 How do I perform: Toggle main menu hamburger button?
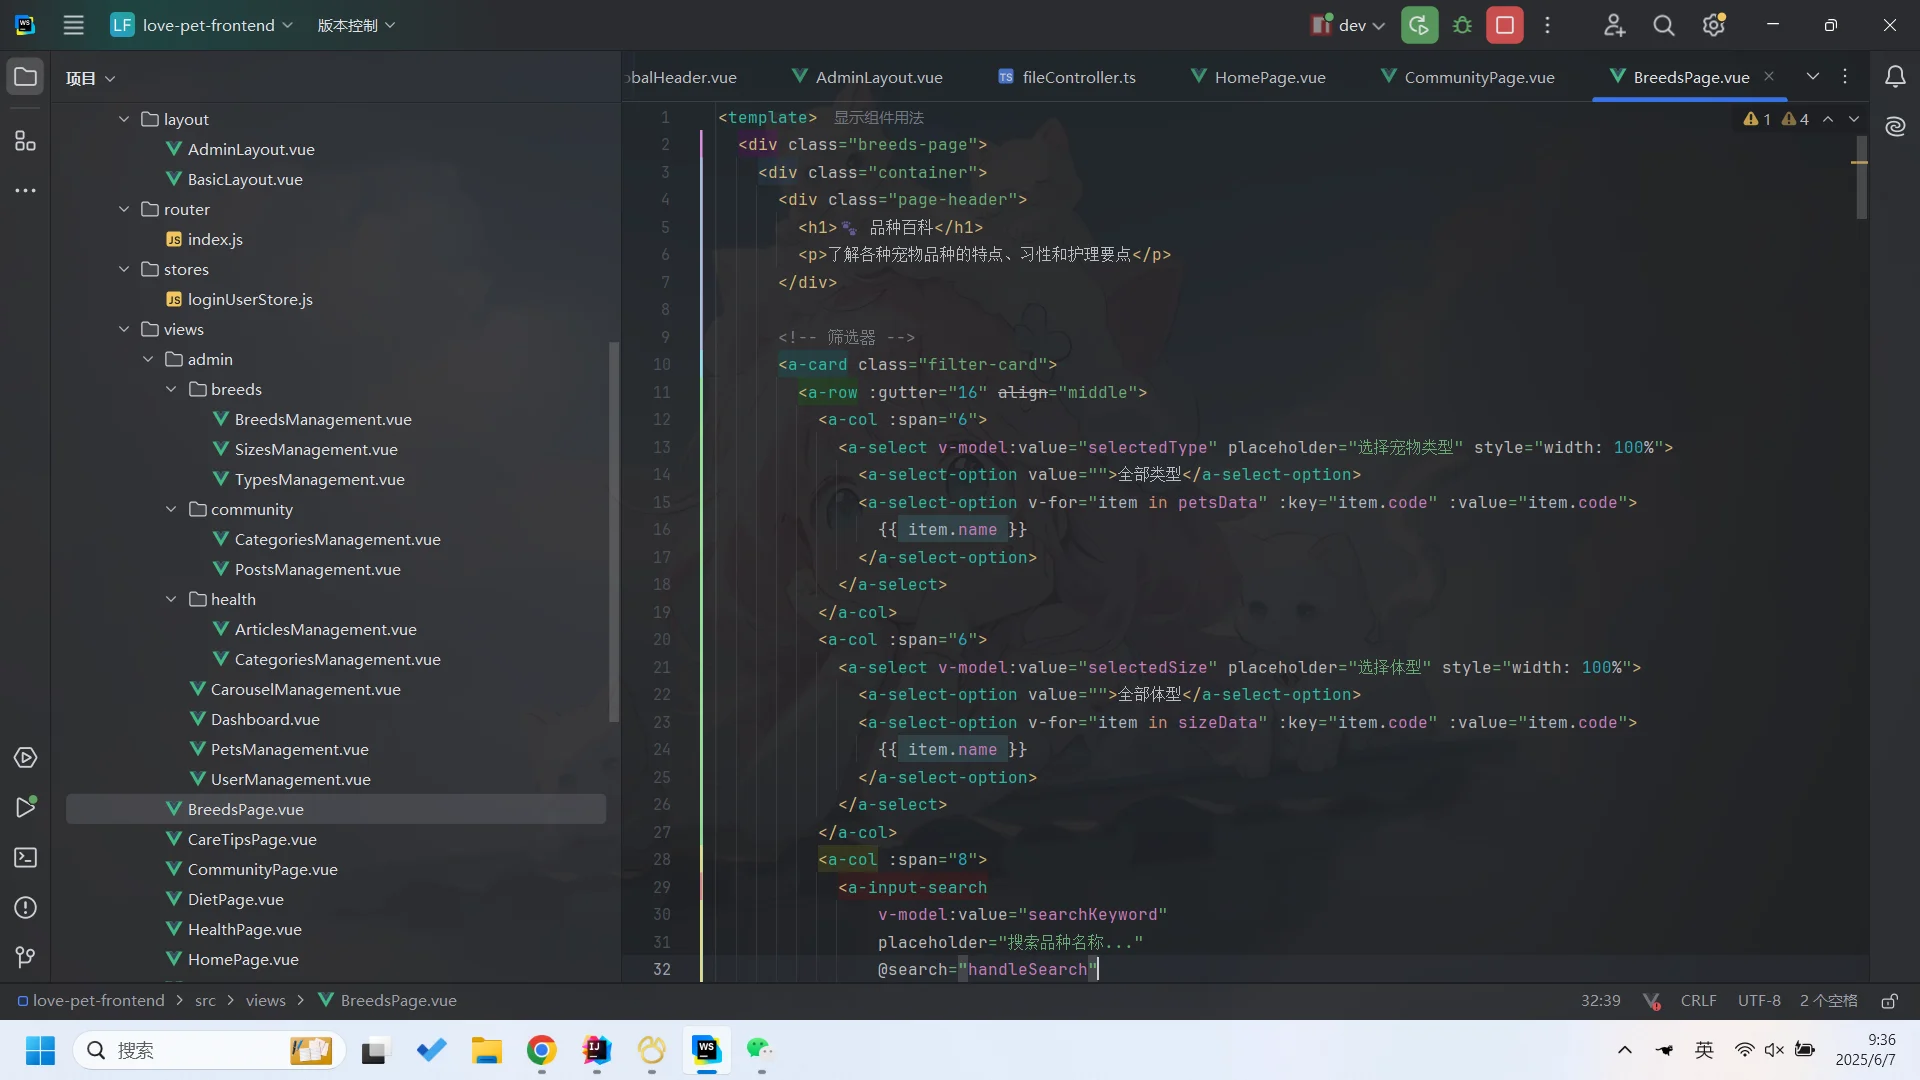73,25
